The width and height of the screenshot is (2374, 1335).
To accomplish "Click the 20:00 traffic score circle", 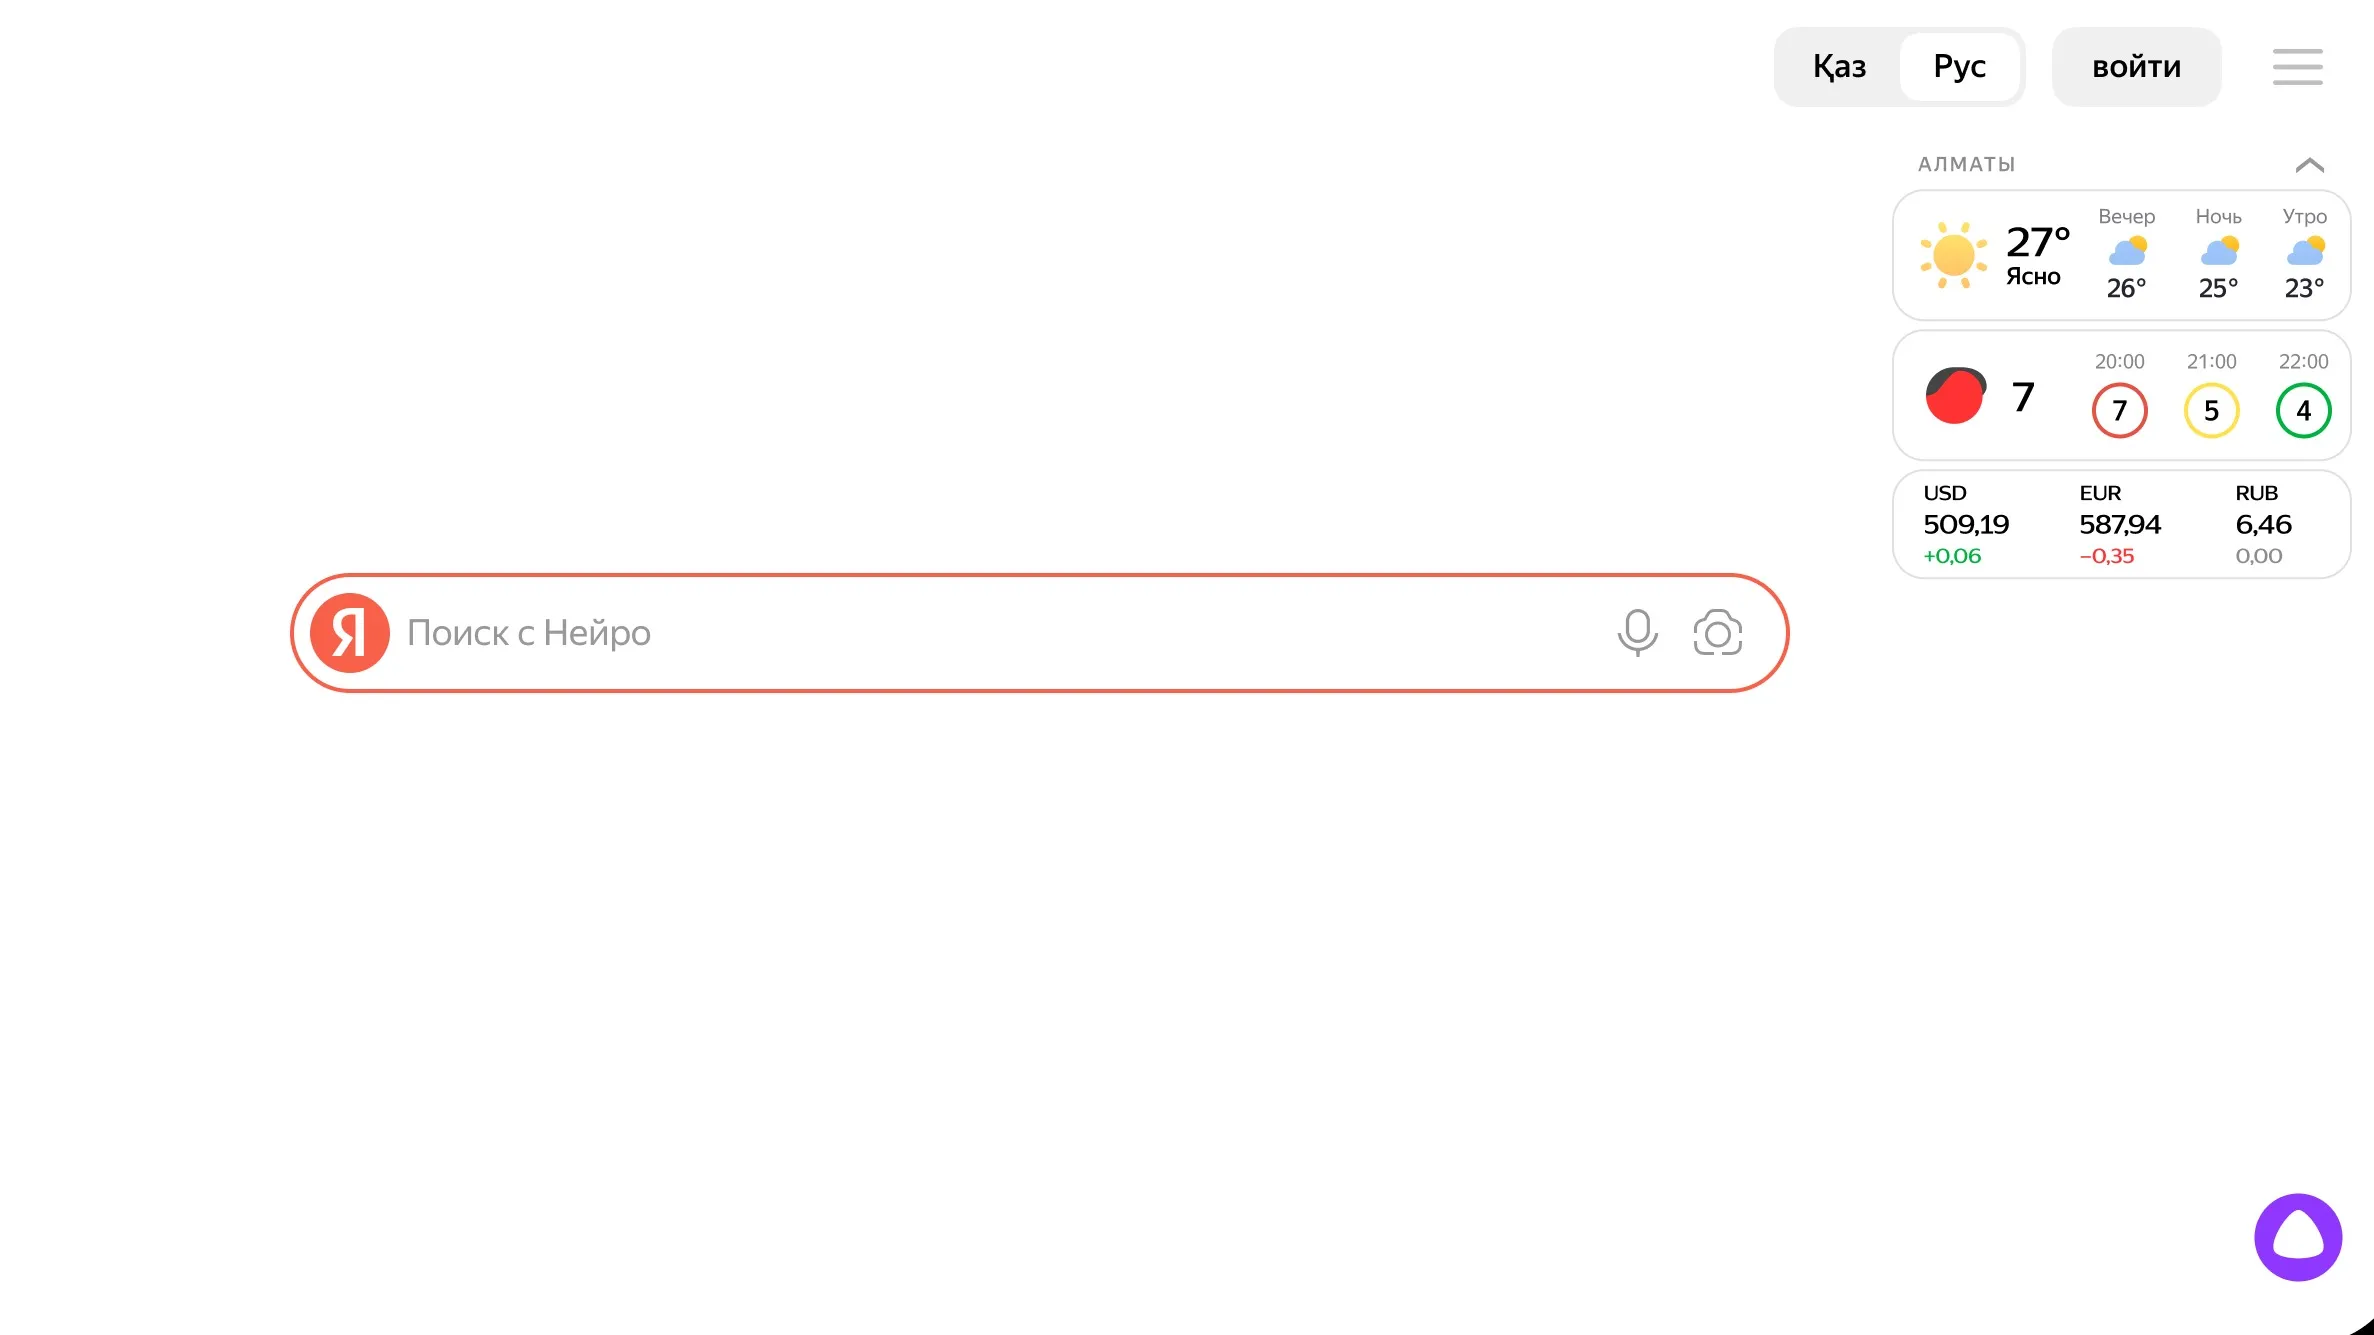I will (2119, 410).
